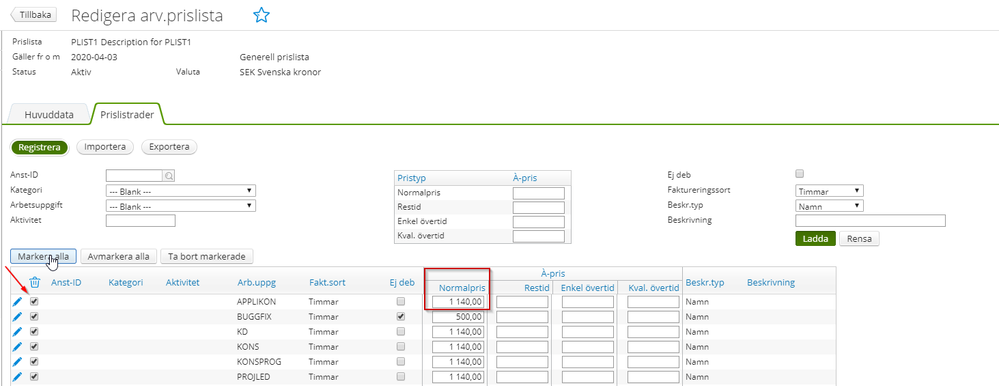
Task: Select the Prislistrader tab
Action: click(x=127, y=115)
